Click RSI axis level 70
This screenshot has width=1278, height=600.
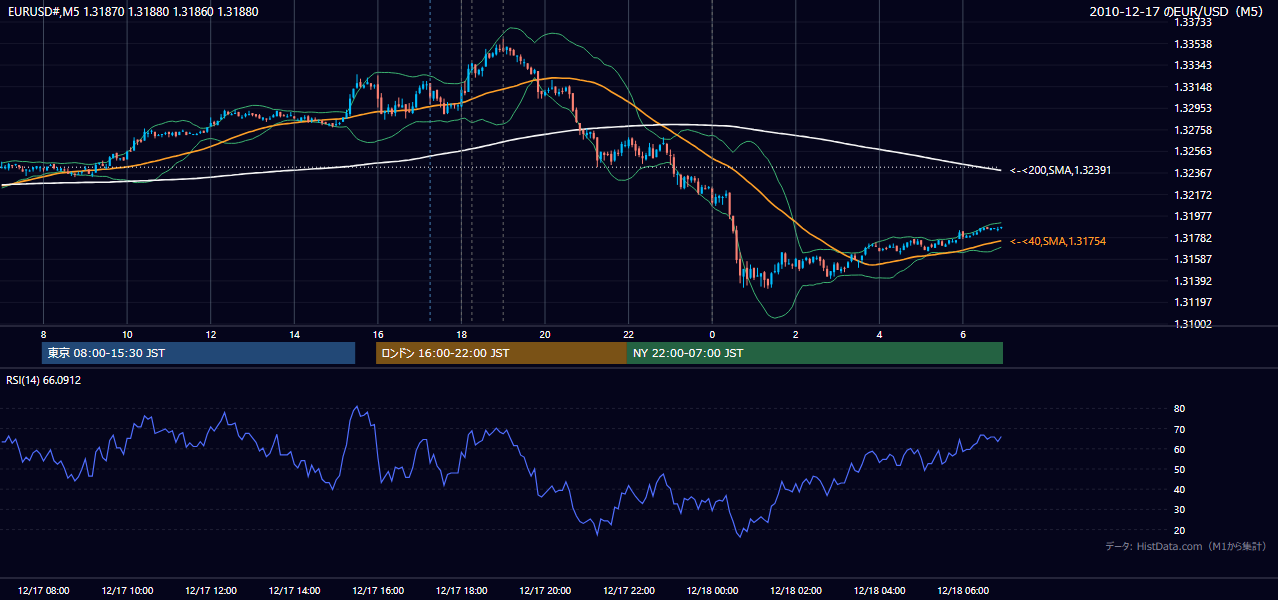[1179, 429]
